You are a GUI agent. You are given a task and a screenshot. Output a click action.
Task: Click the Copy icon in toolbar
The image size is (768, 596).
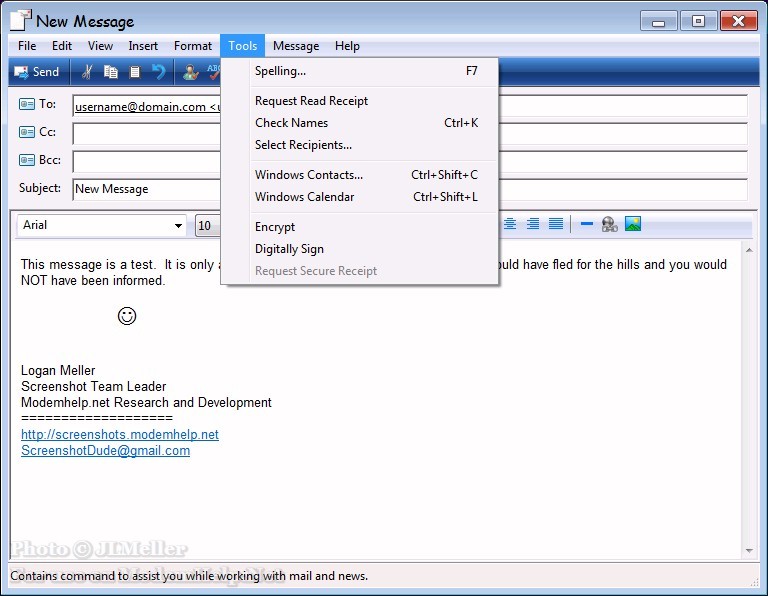(x=111, y=72)
